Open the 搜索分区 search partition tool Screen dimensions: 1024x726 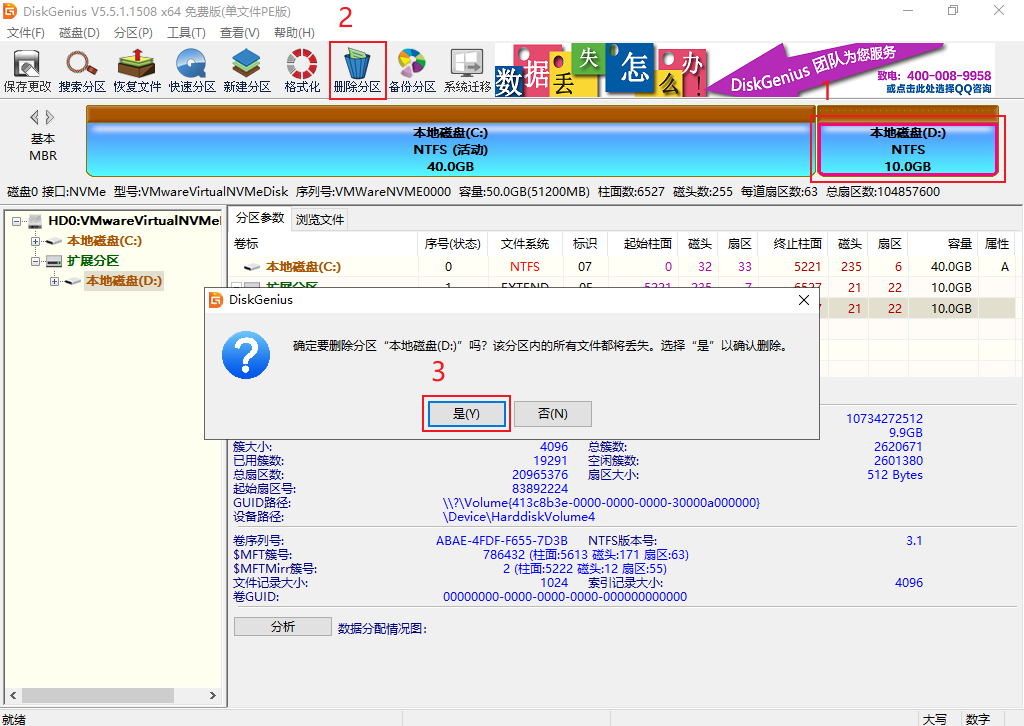tap(82, 71)
